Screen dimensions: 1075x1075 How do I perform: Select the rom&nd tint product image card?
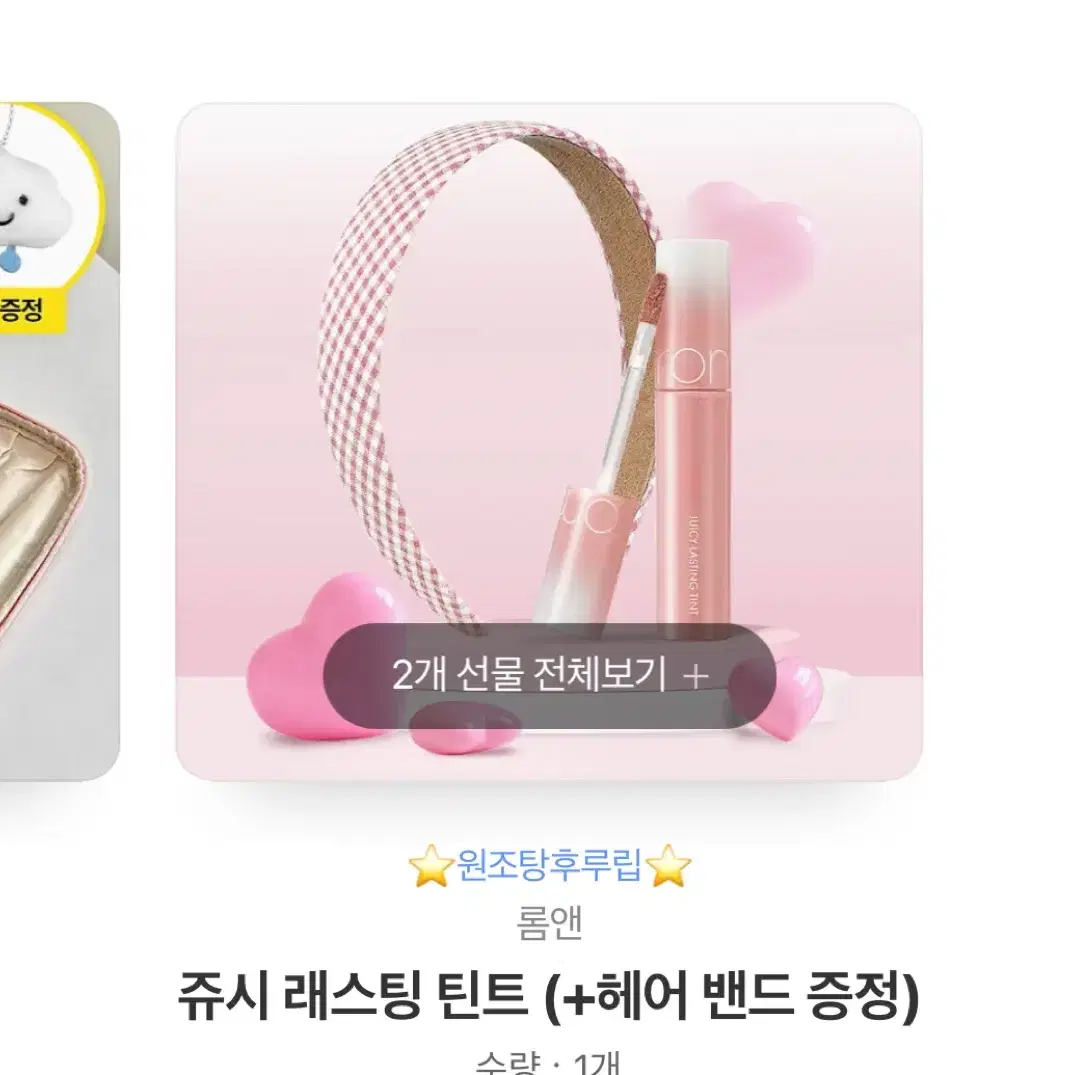[x=548, y=442]
